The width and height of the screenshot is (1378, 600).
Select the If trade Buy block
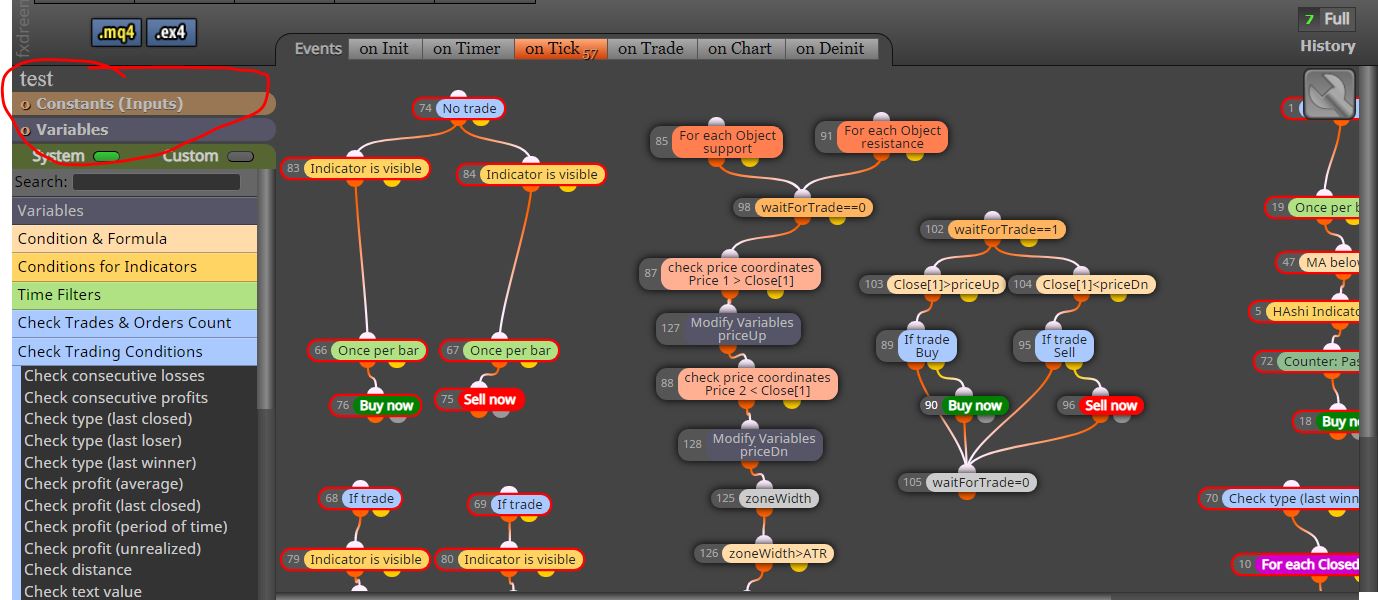click(916, 346)
